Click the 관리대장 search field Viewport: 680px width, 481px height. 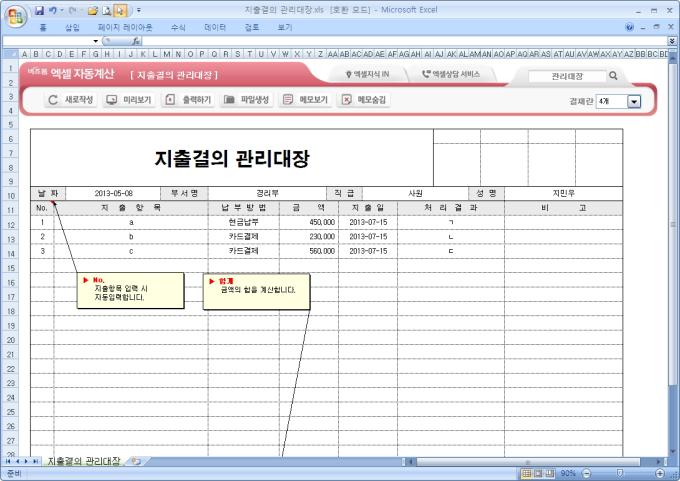click(567, 76)
